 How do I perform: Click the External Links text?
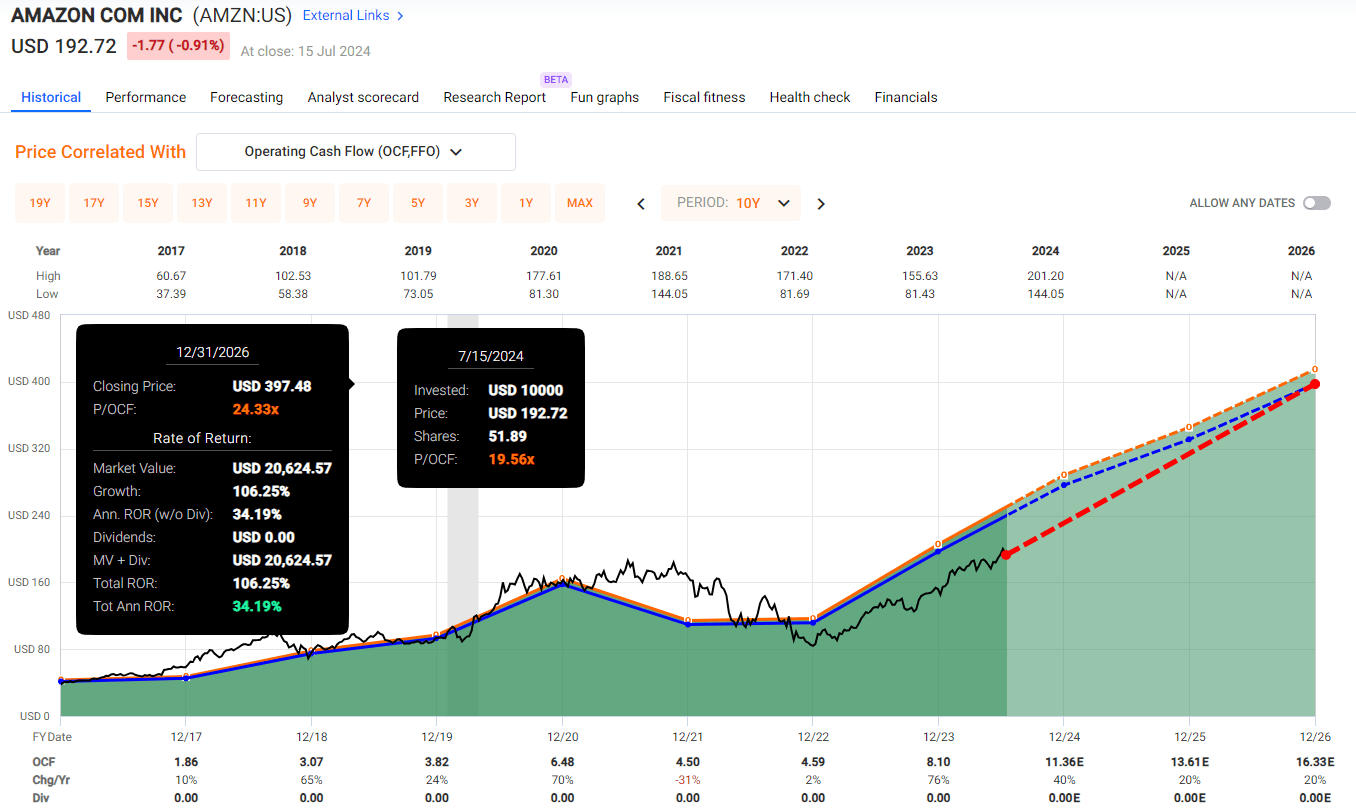pyautogui.click(x=345, y=16)
